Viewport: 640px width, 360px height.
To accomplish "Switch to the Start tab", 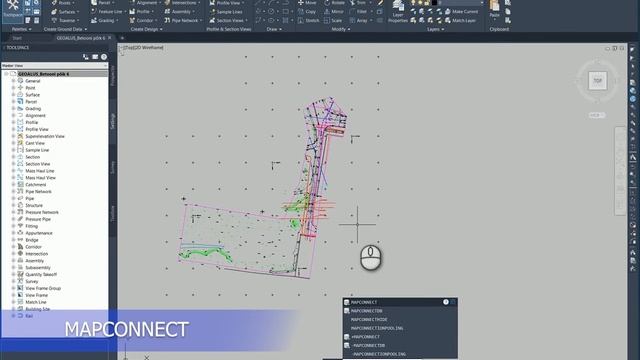I will click(x=17, y=38).
